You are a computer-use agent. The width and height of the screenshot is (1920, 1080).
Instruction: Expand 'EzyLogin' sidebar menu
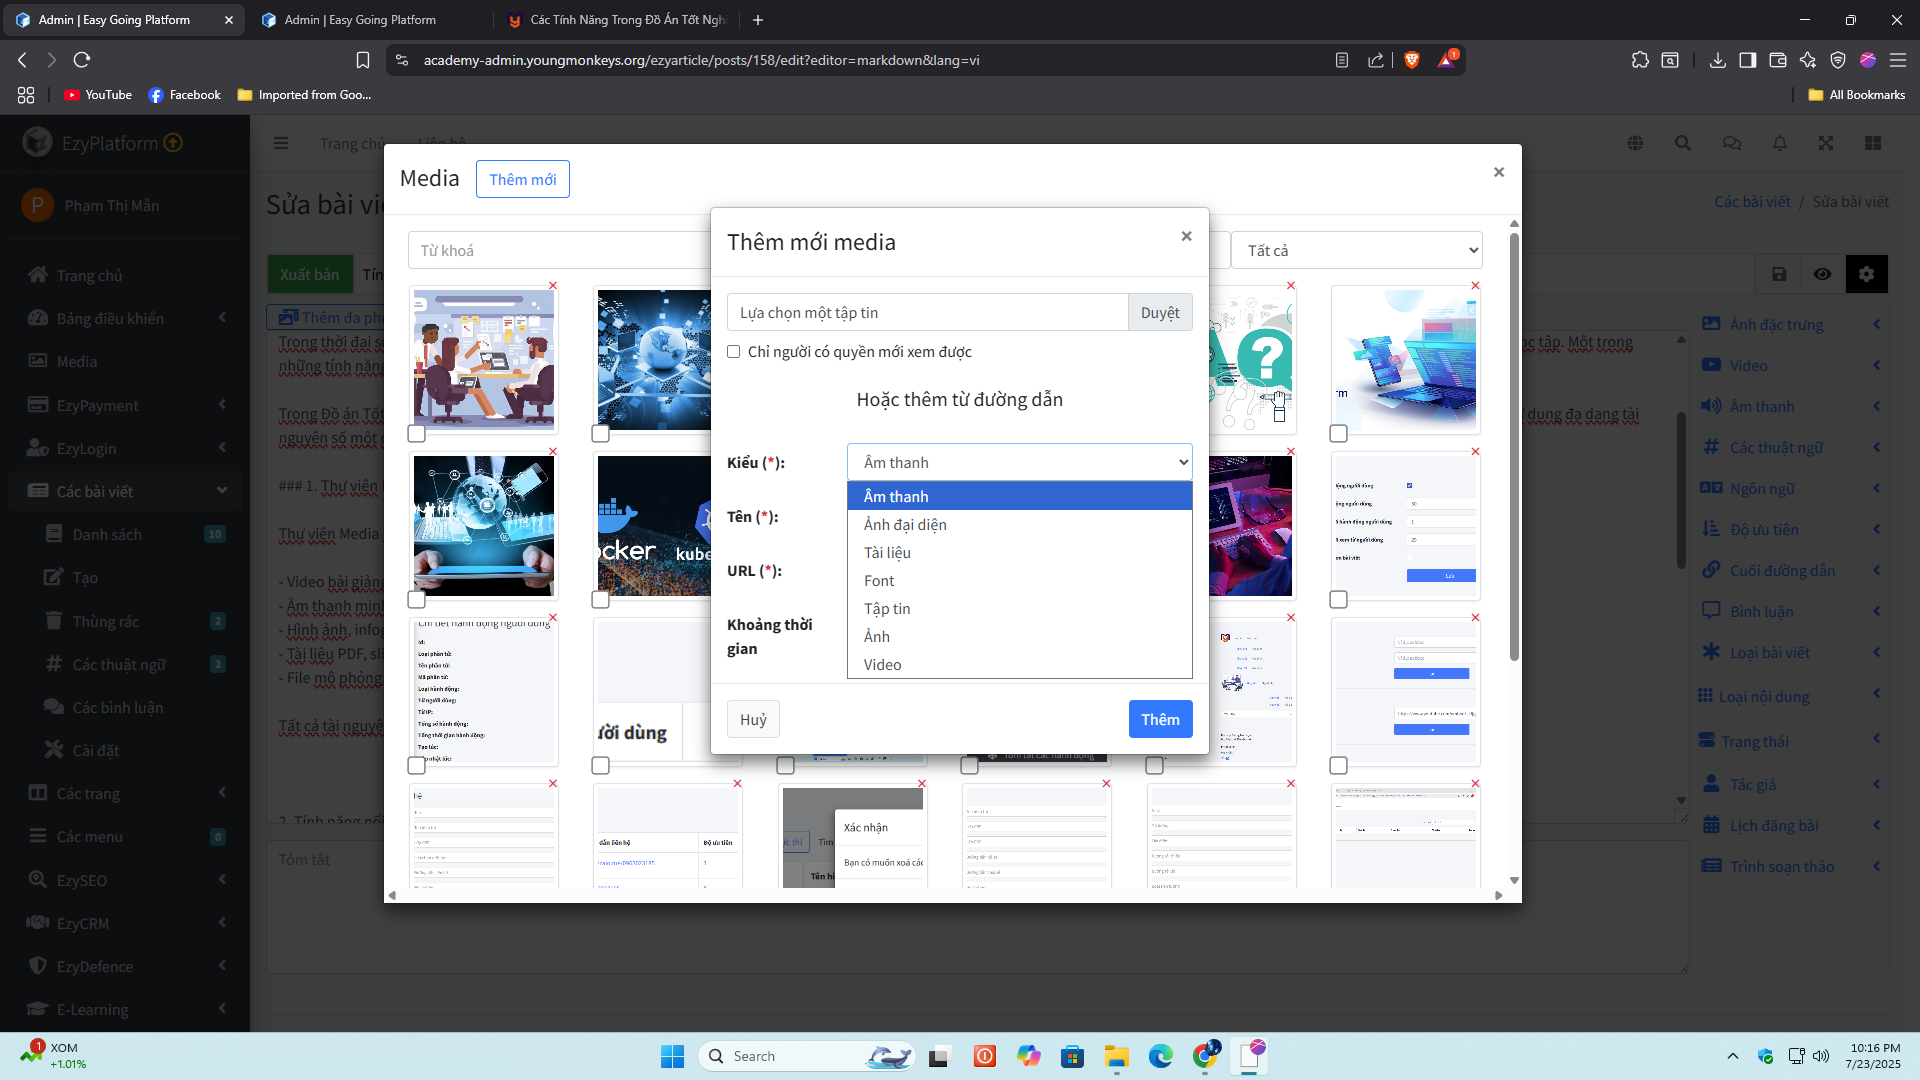click(x=125, y=448)
